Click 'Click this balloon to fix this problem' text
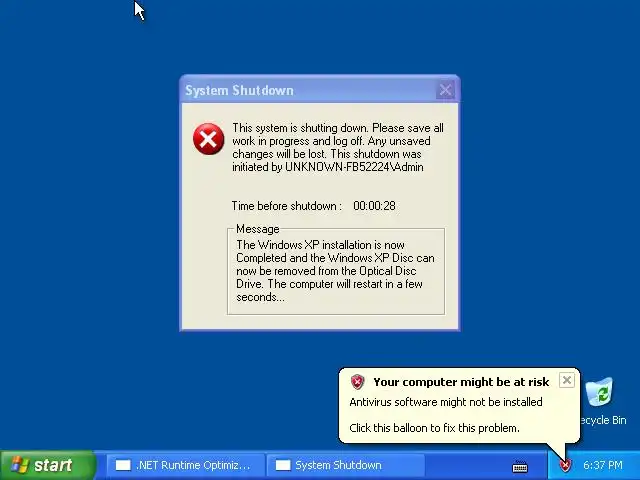The width and height of the screenshot is (640, 480). pos(434,428)
